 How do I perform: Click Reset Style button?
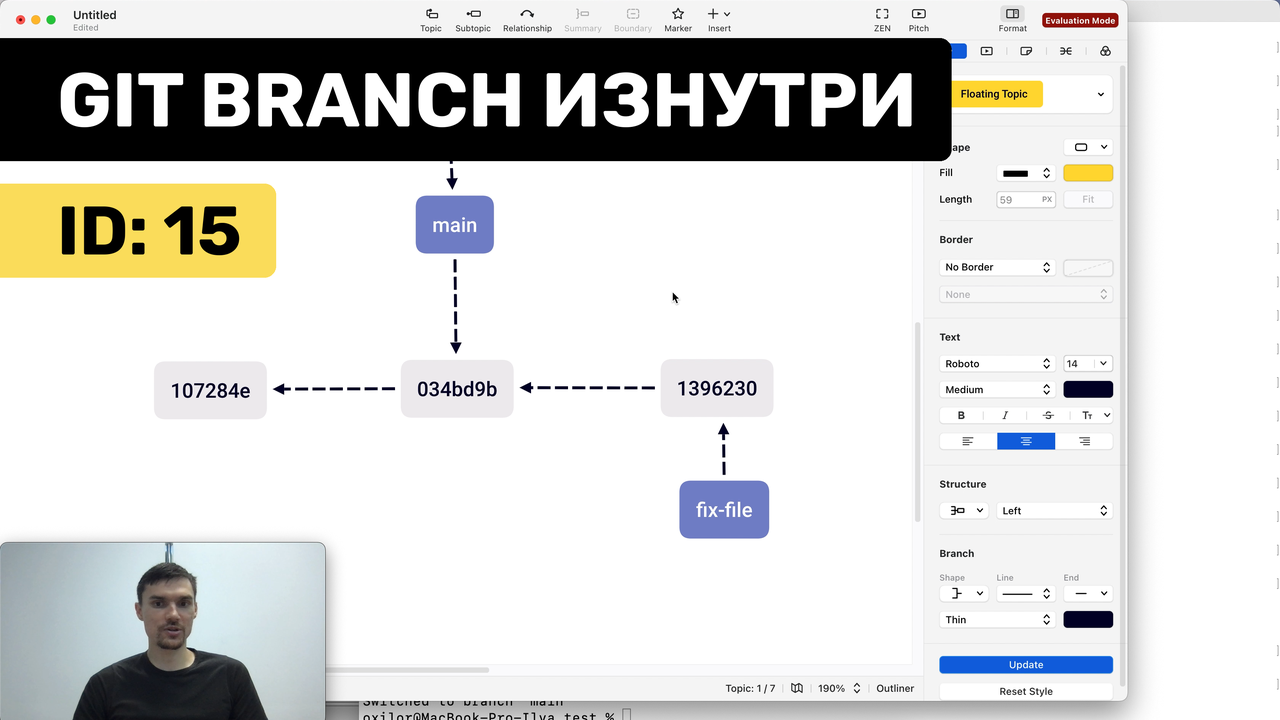pyautogui.click(x=1026, y=691)
